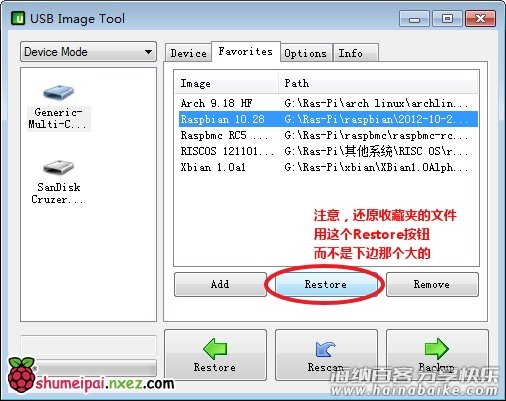Select the Raspbmc RC5 list entry
Viewport: 506px width, 401px height.
coord(328,135)
